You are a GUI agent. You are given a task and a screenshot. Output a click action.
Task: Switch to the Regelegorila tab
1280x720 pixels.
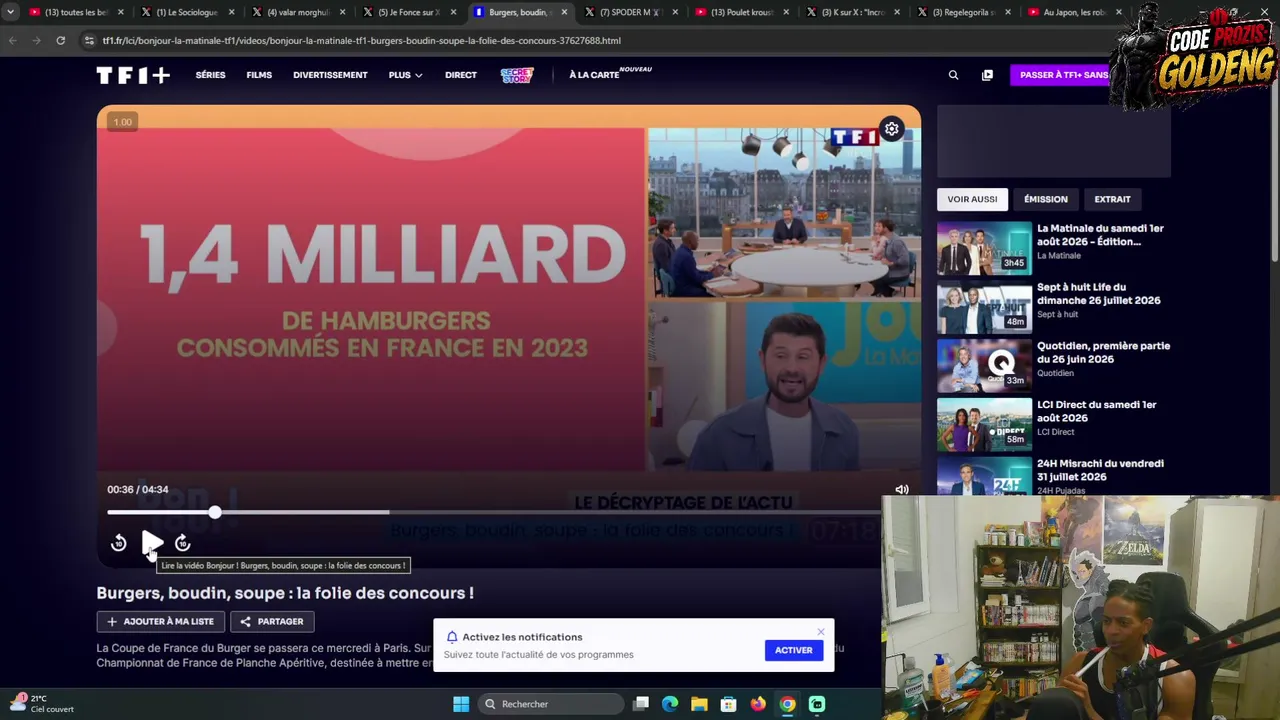964,12
